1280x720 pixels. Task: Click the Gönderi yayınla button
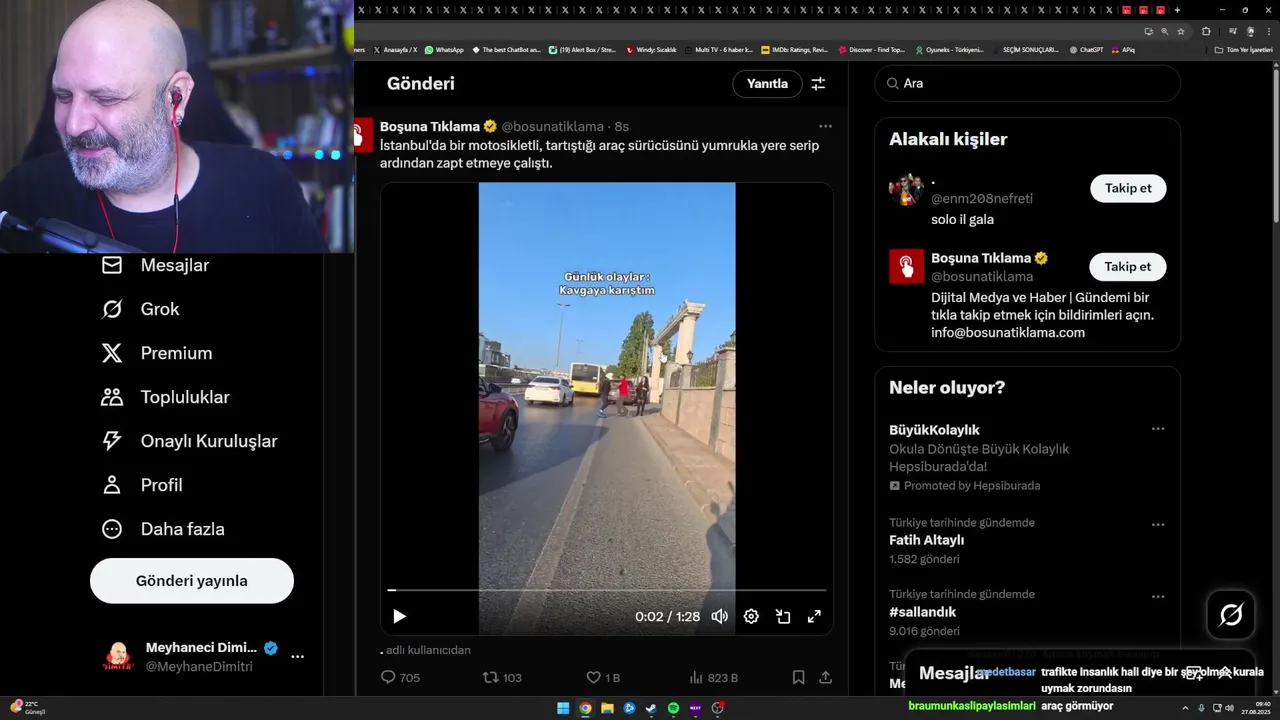tap(192, 581)
